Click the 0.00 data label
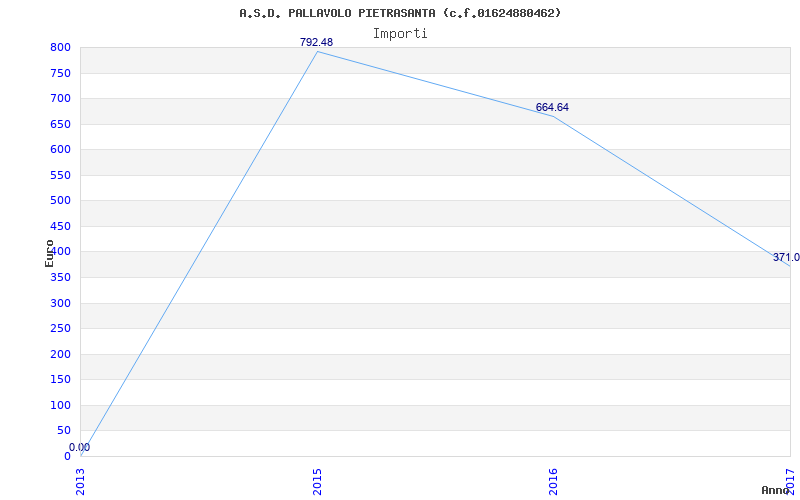The height and width of the screenshot is (500, 800). click(x=80, y=447)
